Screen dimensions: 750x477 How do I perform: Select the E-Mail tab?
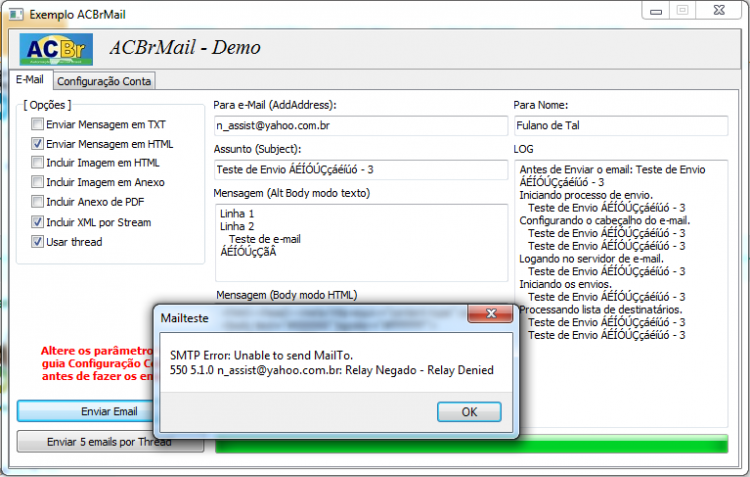point(30,79)
